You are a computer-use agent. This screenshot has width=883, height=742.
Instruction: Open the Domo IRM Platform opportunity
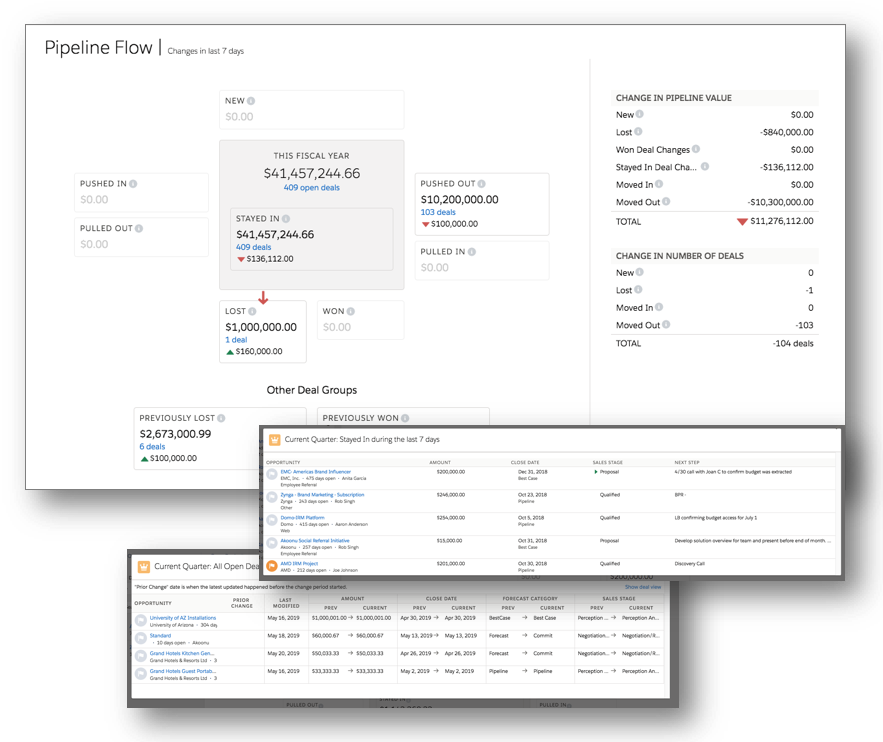[x=302, y=517]
